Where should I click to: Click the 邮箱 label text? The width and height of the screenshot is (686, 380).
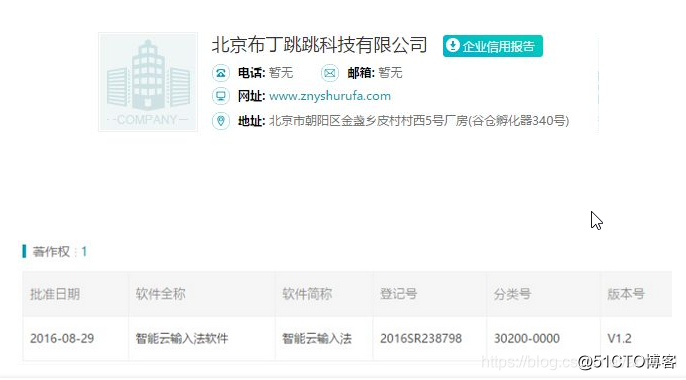pyautogui.click(x=361, y=73)
